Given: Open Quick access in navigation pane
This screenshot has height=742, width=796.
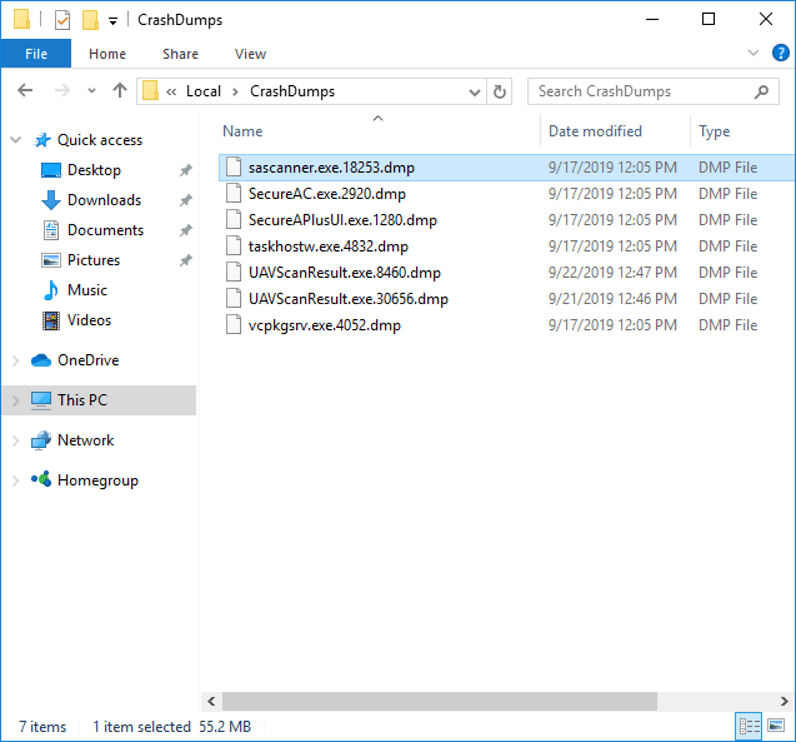Looking at the screenshot, I should [x=100, y=140].
